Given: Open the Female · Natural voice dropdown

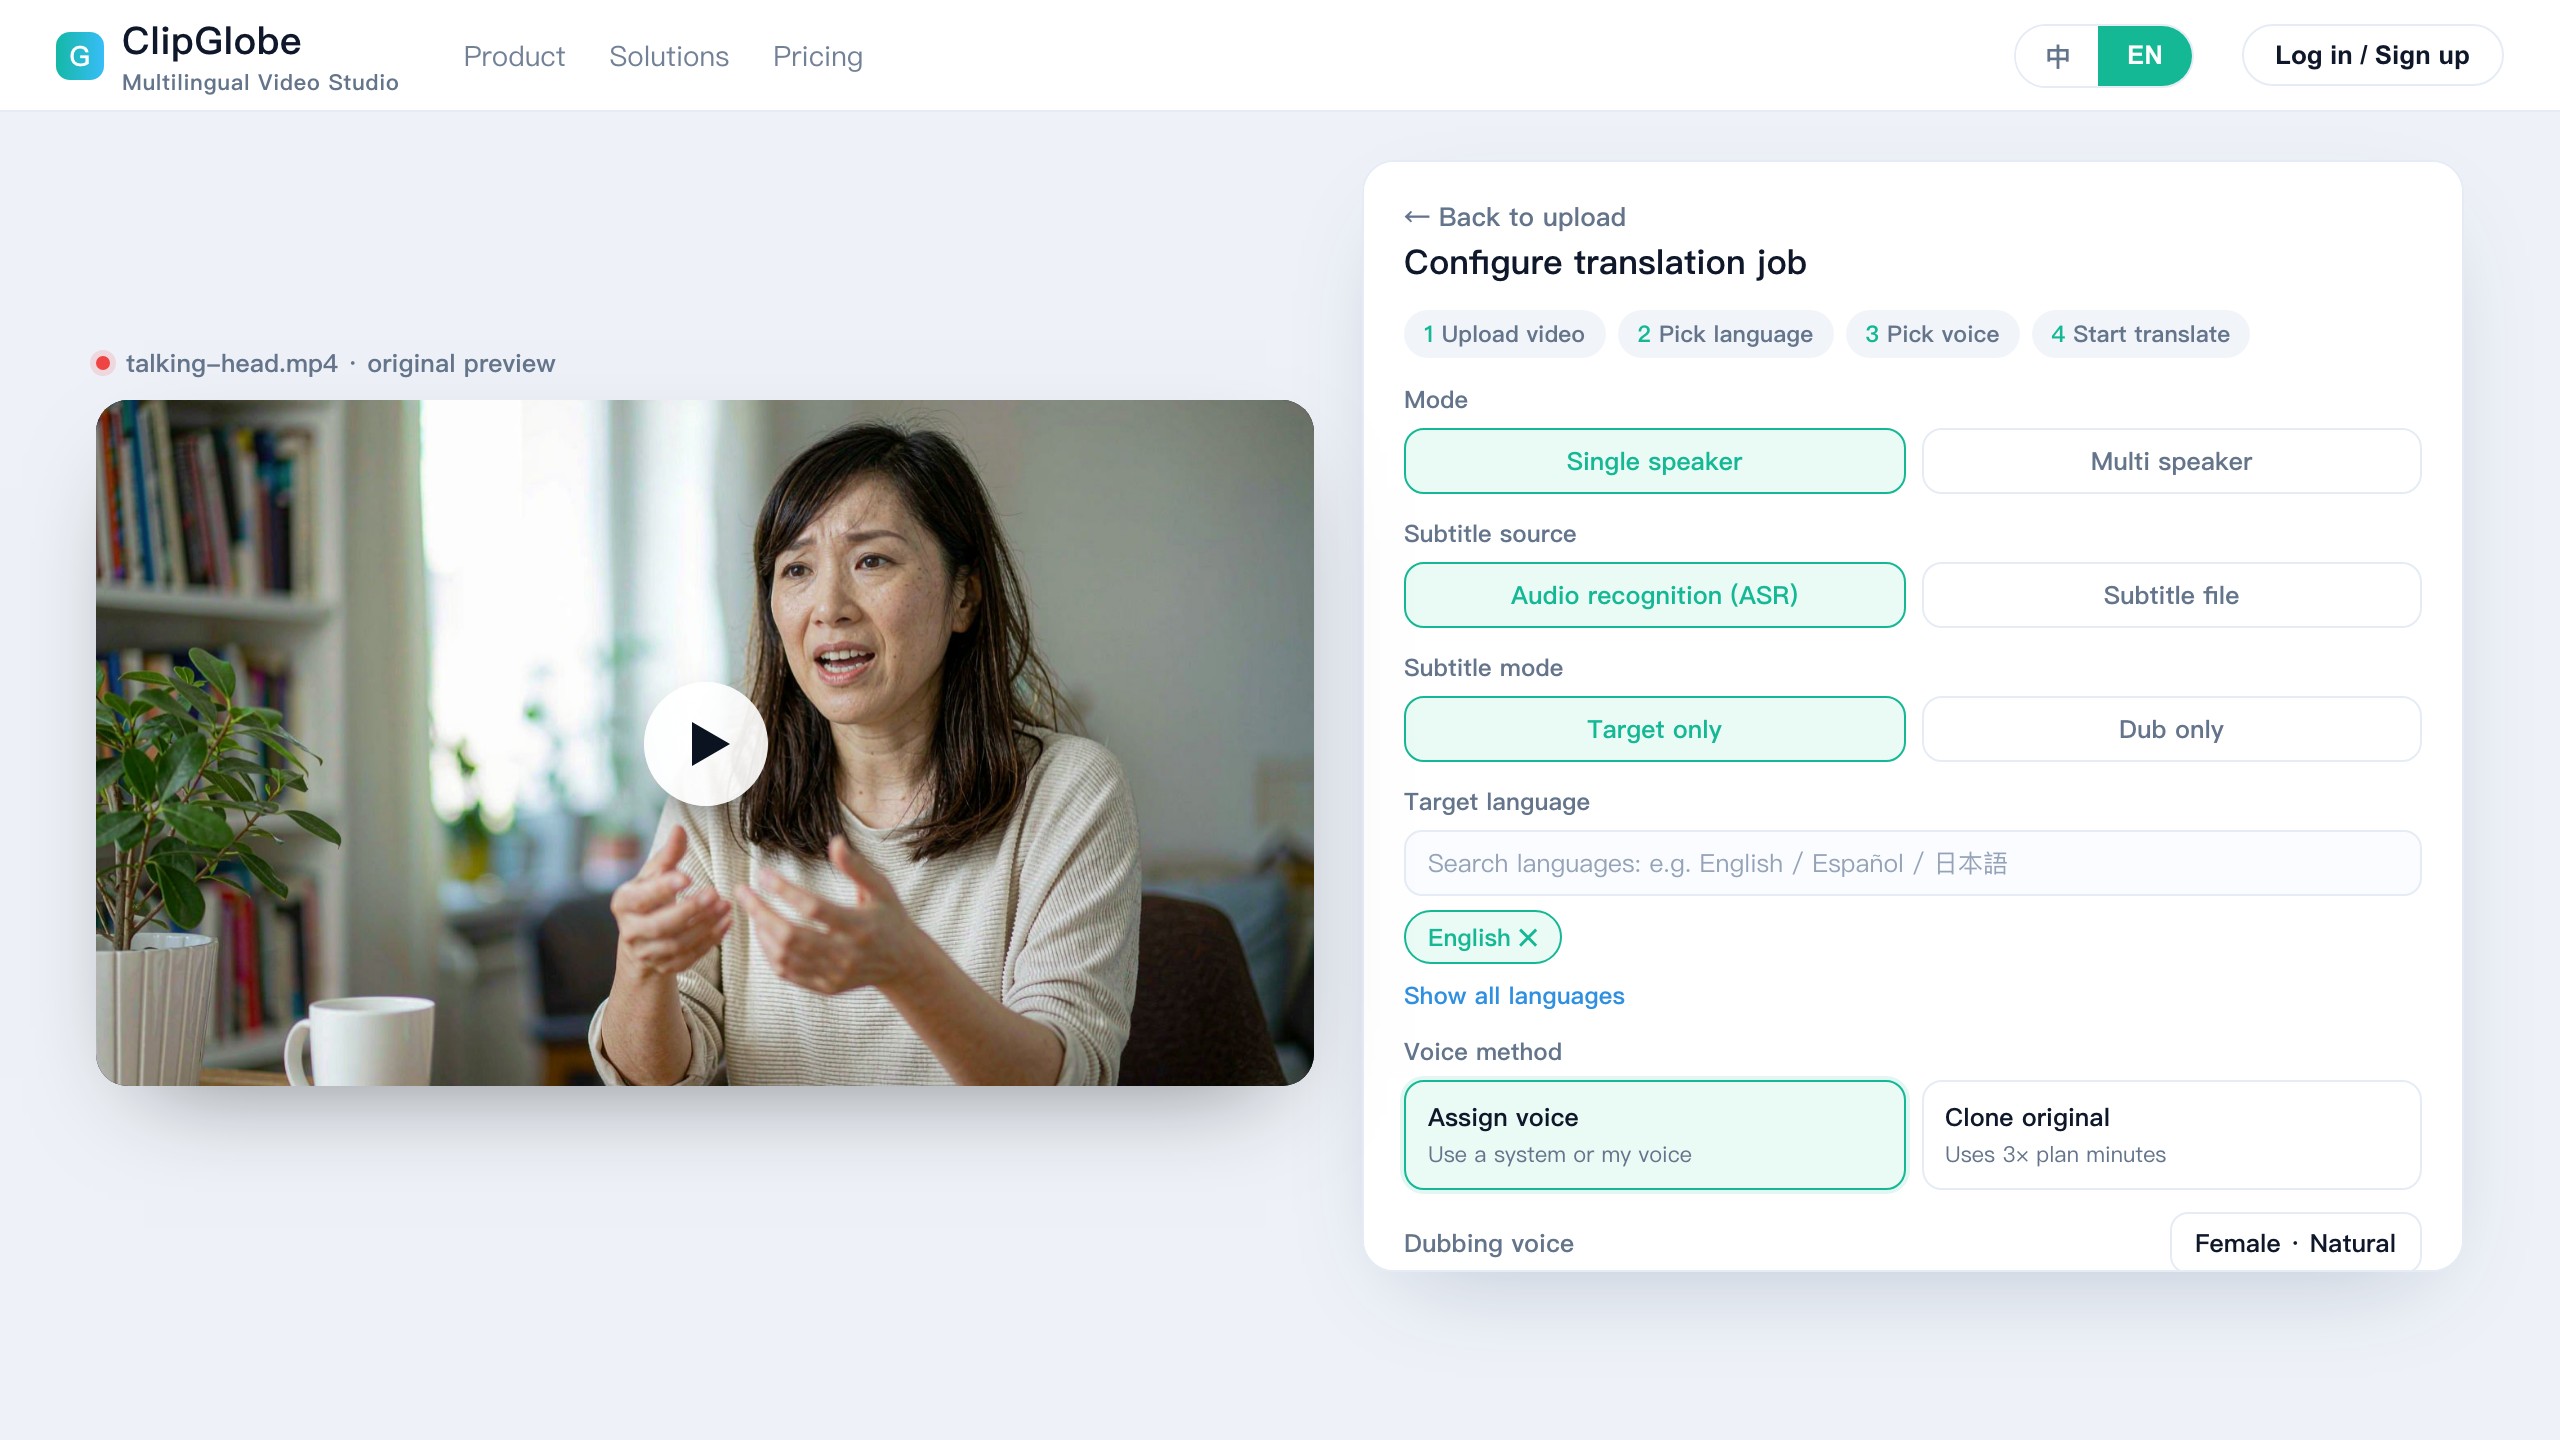Looking at the screenshot, I should (2295, 1243).
